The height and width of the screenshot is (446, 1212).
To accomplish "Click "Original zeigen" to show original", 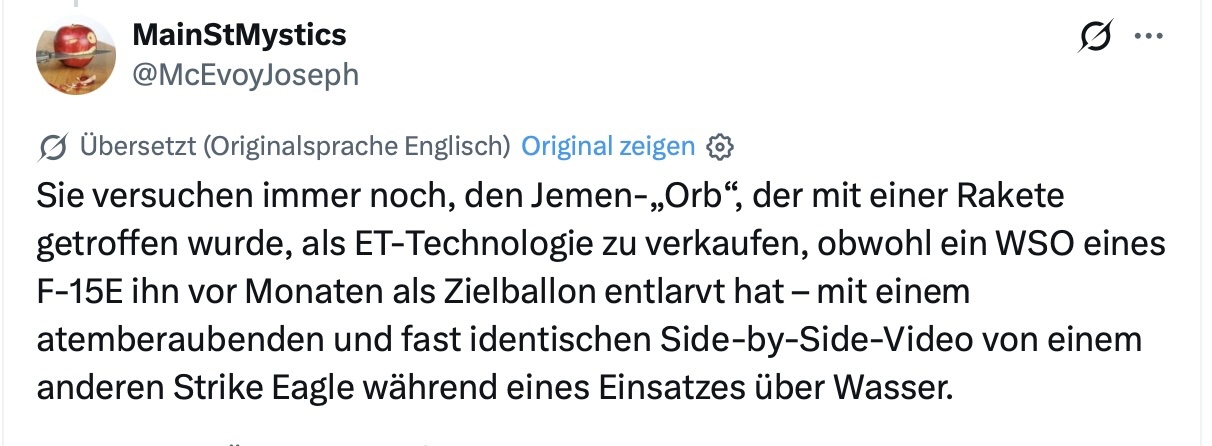I will (608, 146).
